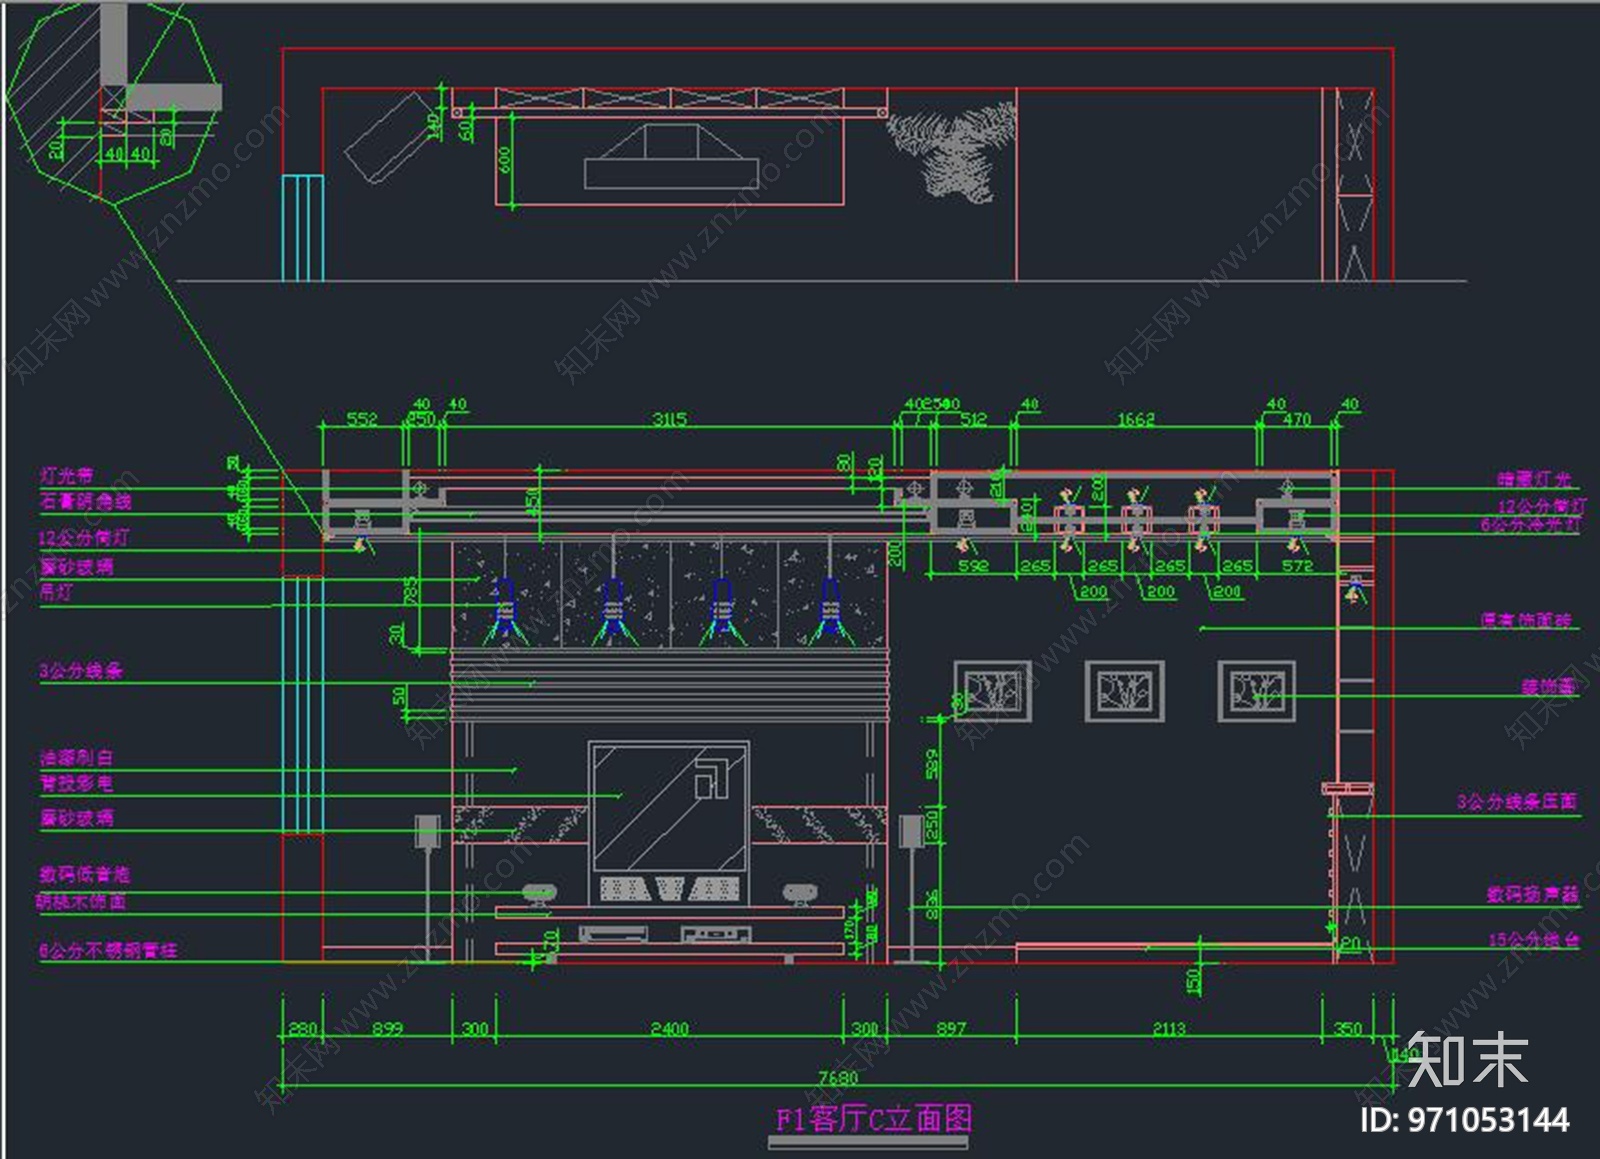The width and height of the screenshot is (1600, 1159).
Task: Select the "石膏阴角线" annotation label
Action: [85, 500]
